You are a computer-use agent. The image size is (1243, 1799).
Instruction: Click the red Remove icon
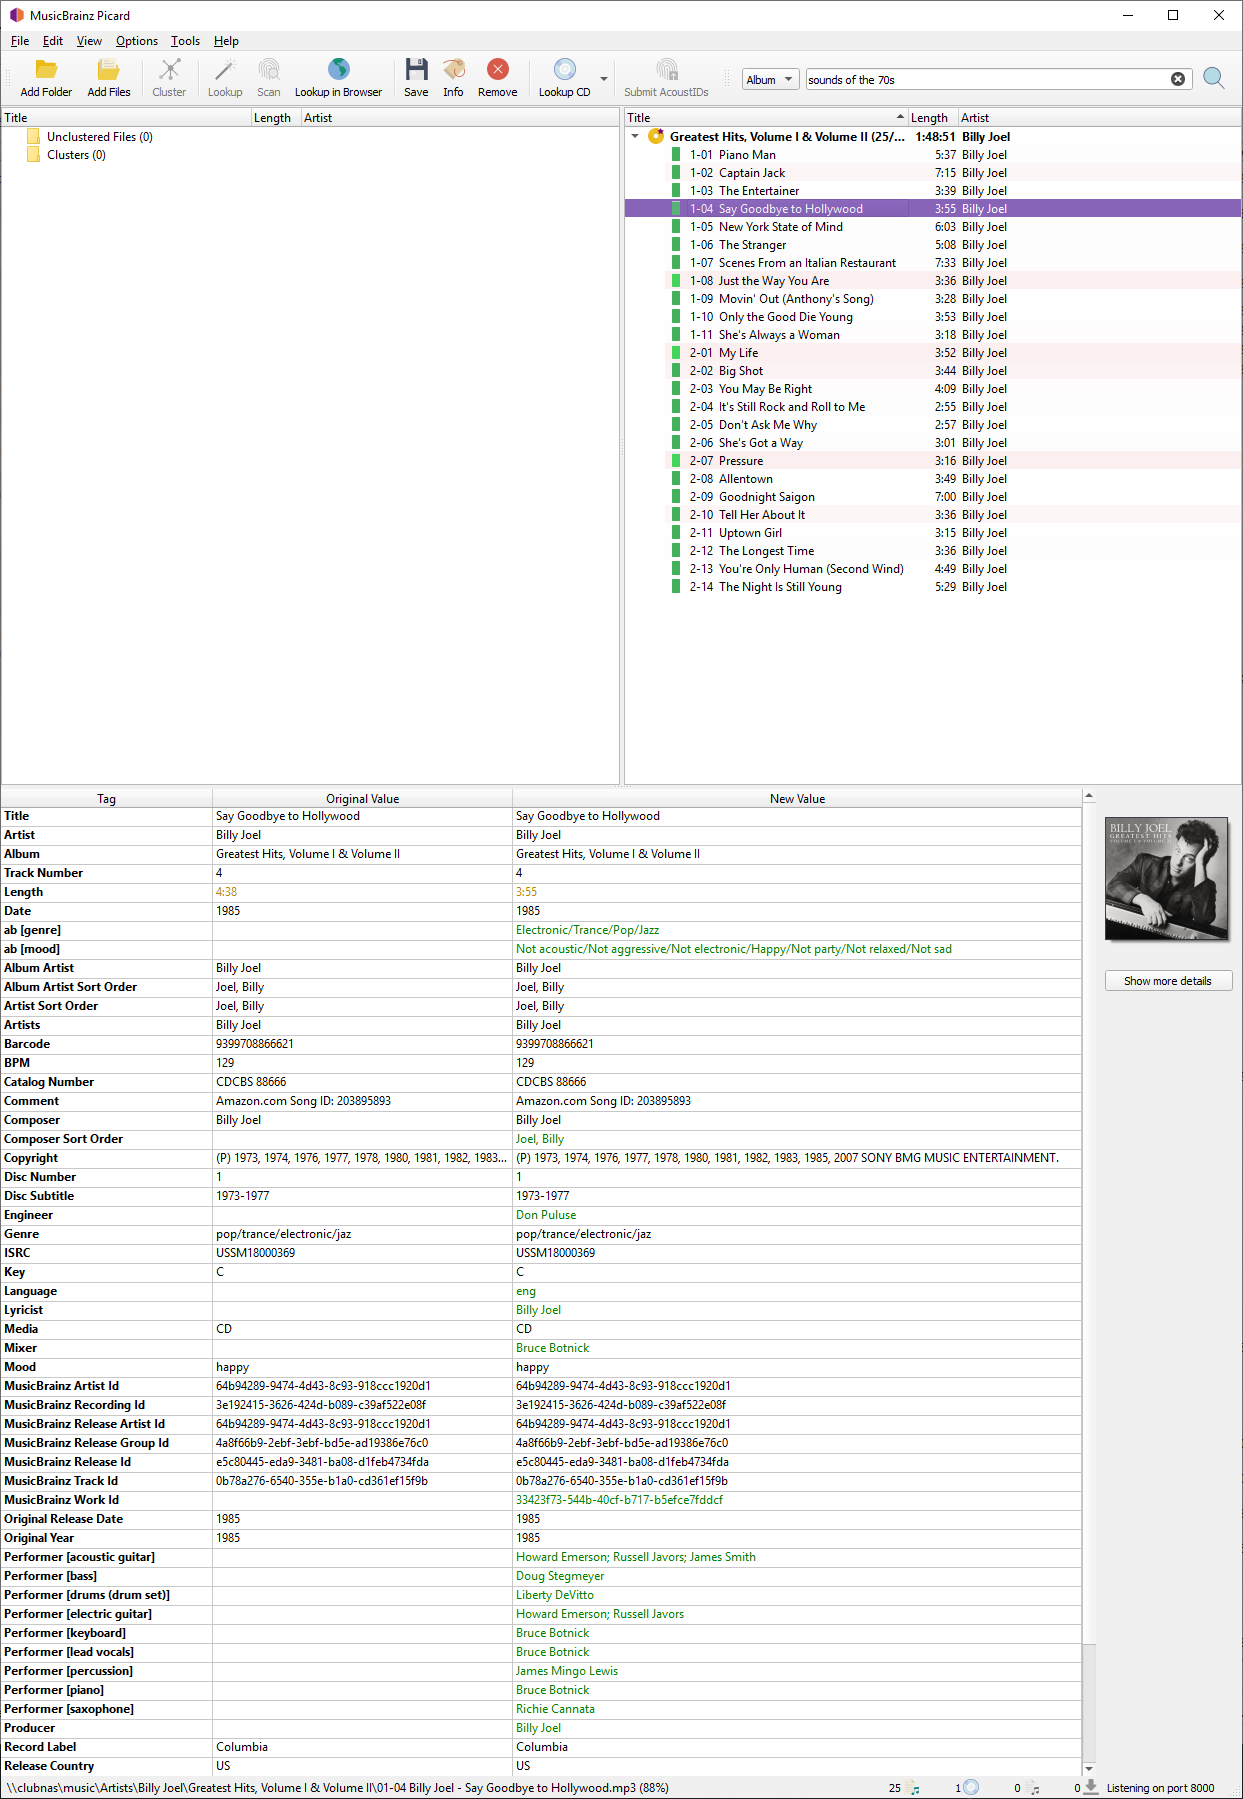pyautogui.click(x=497, y=69)
